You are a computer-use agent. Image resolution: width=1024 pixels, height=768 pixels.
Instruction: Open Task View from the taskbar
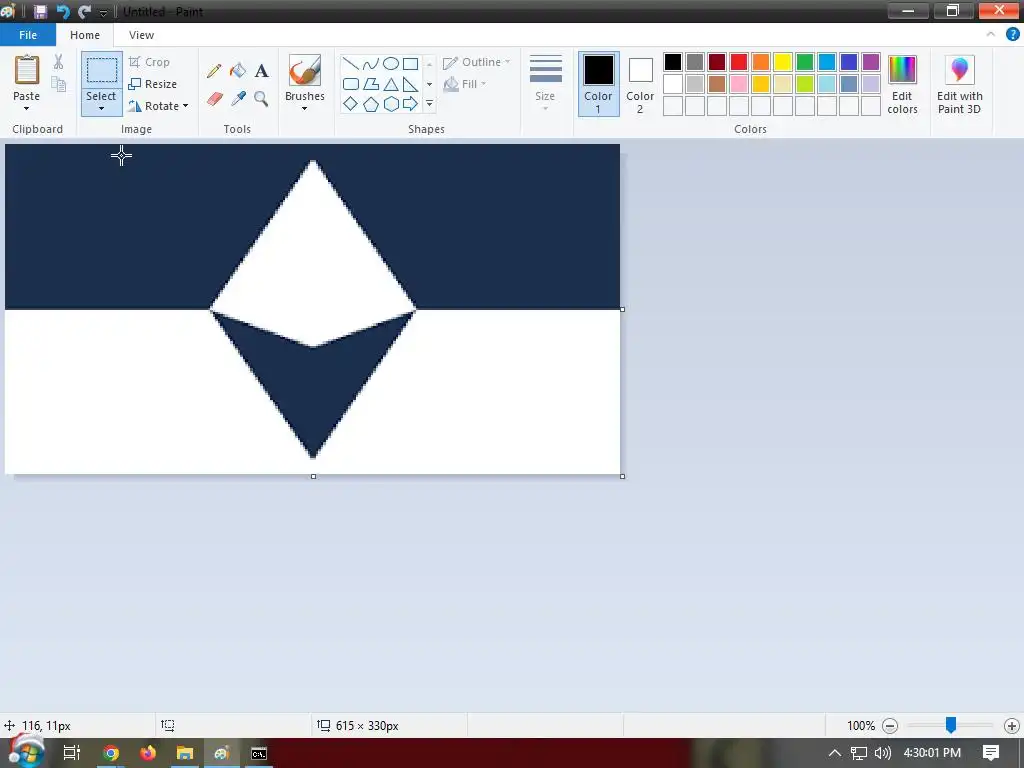[x=72, y=753]
